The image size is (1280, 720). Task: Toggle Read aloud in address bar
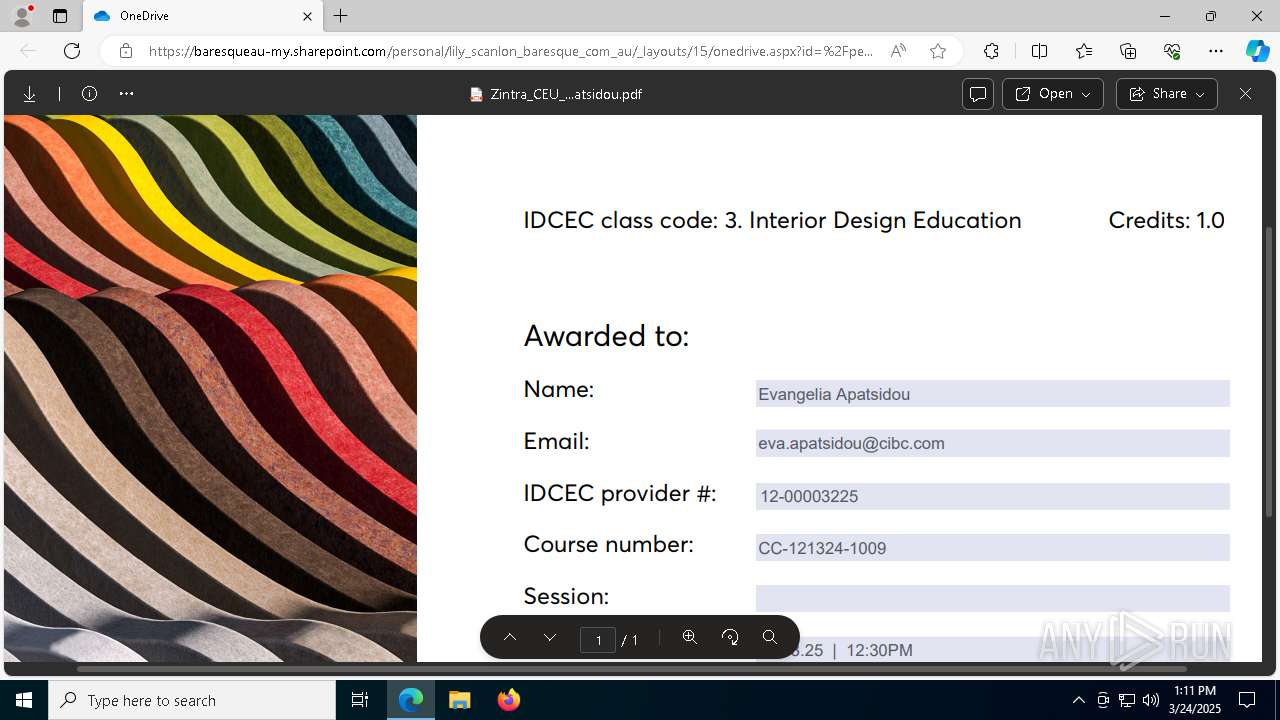coord(898,51)
